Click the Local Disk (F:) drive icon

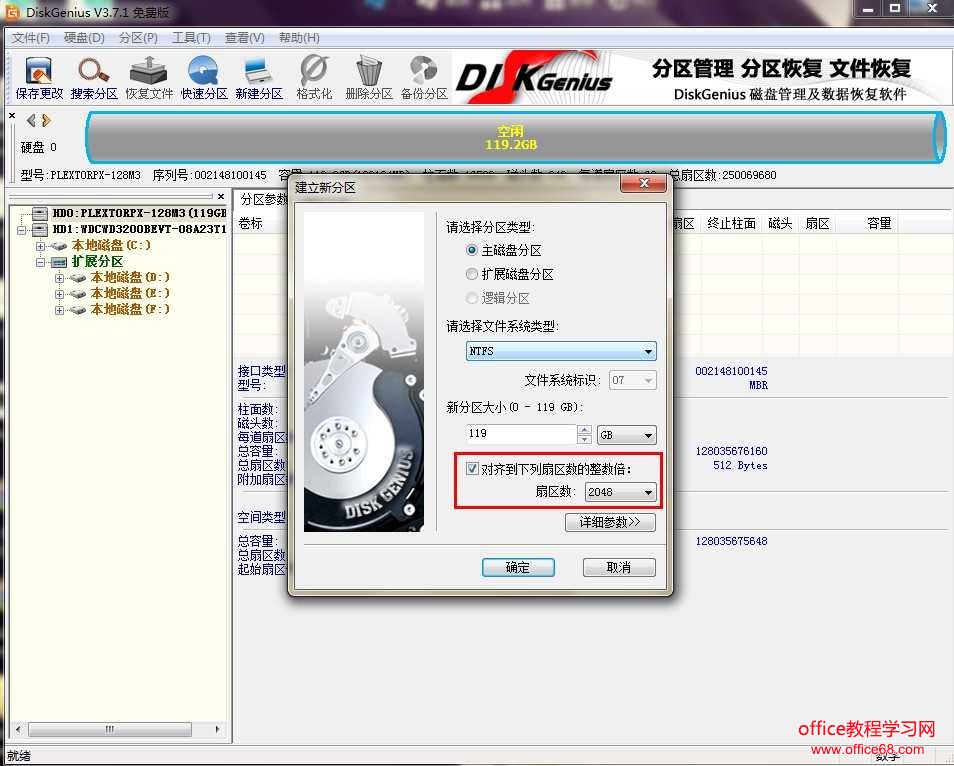tap(78, 310)
